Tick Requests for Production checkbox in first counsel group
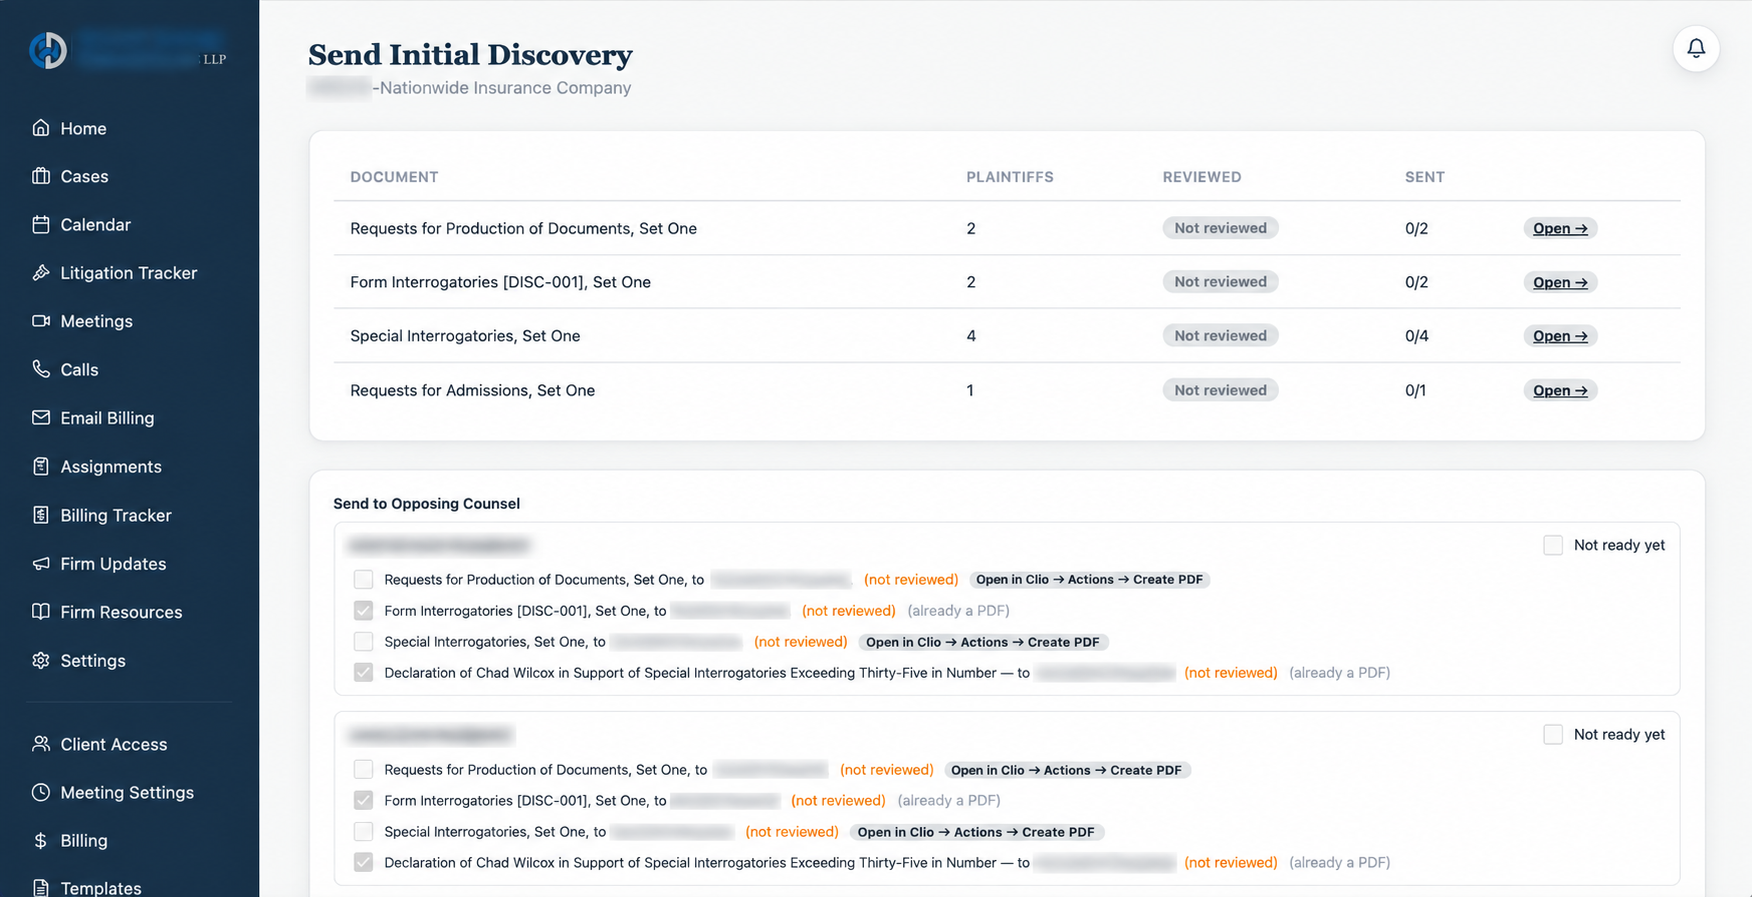This screenshot has width=1752, height=897. [x=363, y=580]
